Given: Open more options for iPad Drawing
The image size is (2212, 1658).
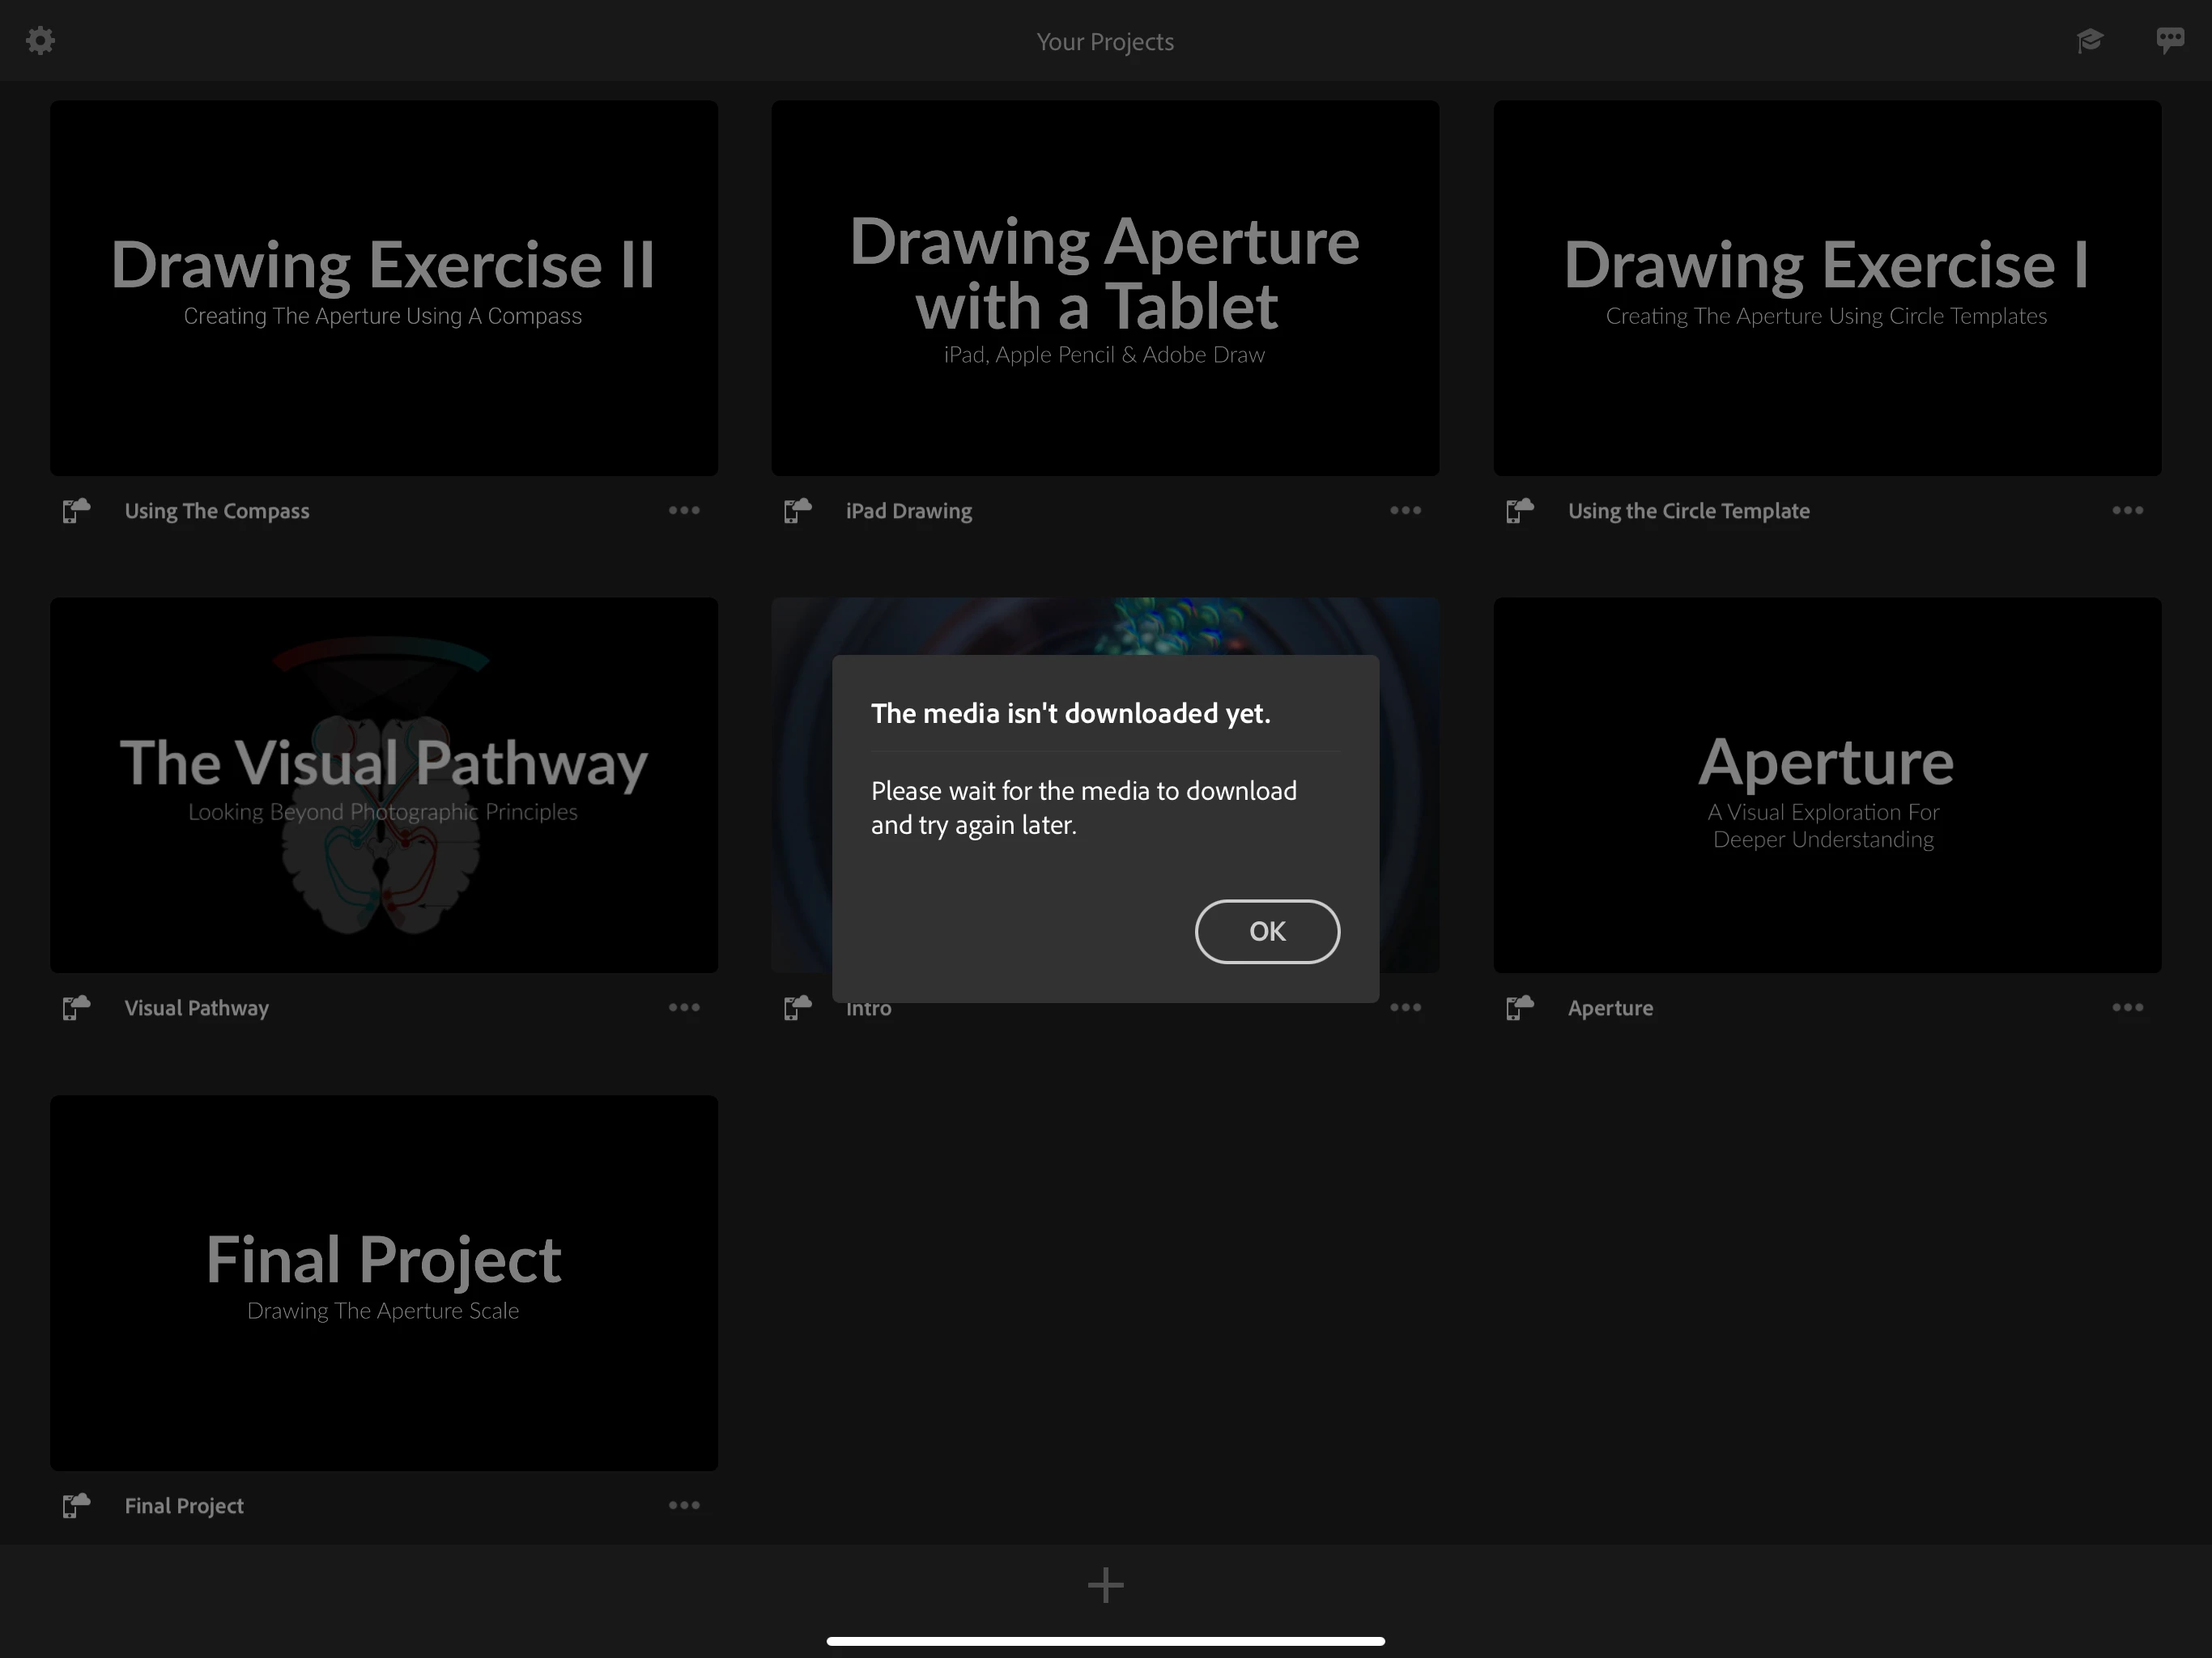Looking at the screenshot, I should click(1405, 511).
